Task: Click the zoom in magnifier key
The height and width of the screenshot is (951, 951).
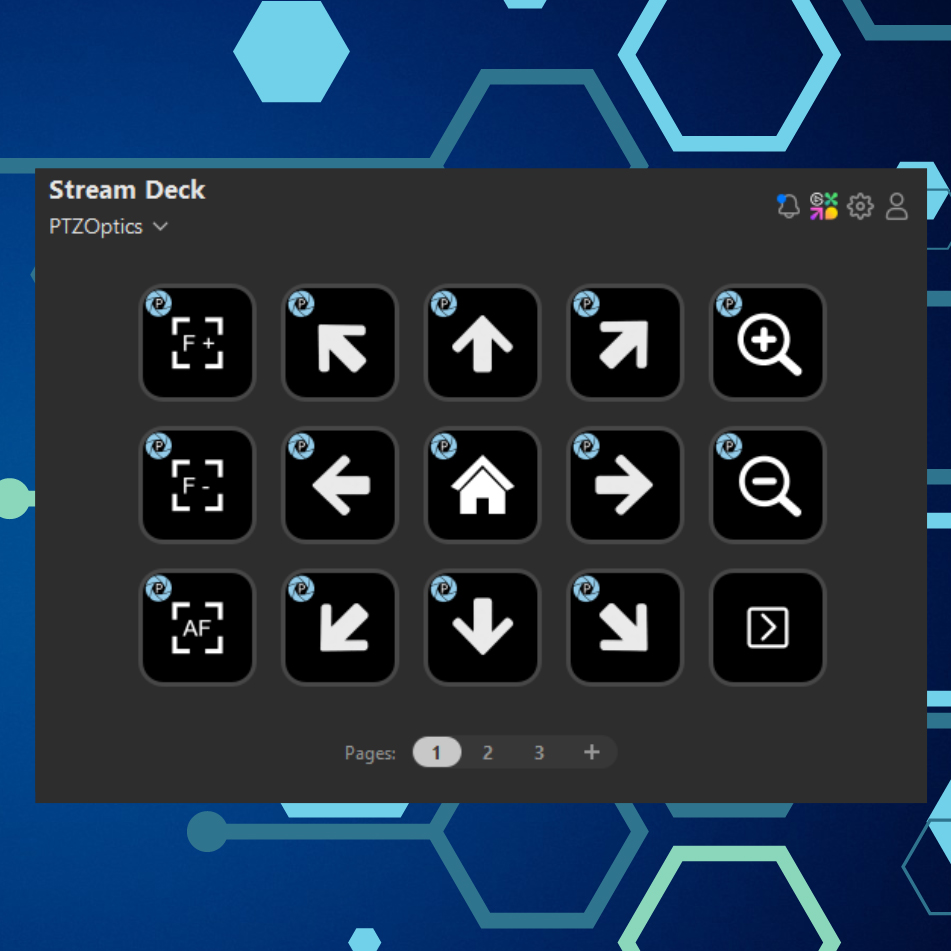Action: click(767, 343)
